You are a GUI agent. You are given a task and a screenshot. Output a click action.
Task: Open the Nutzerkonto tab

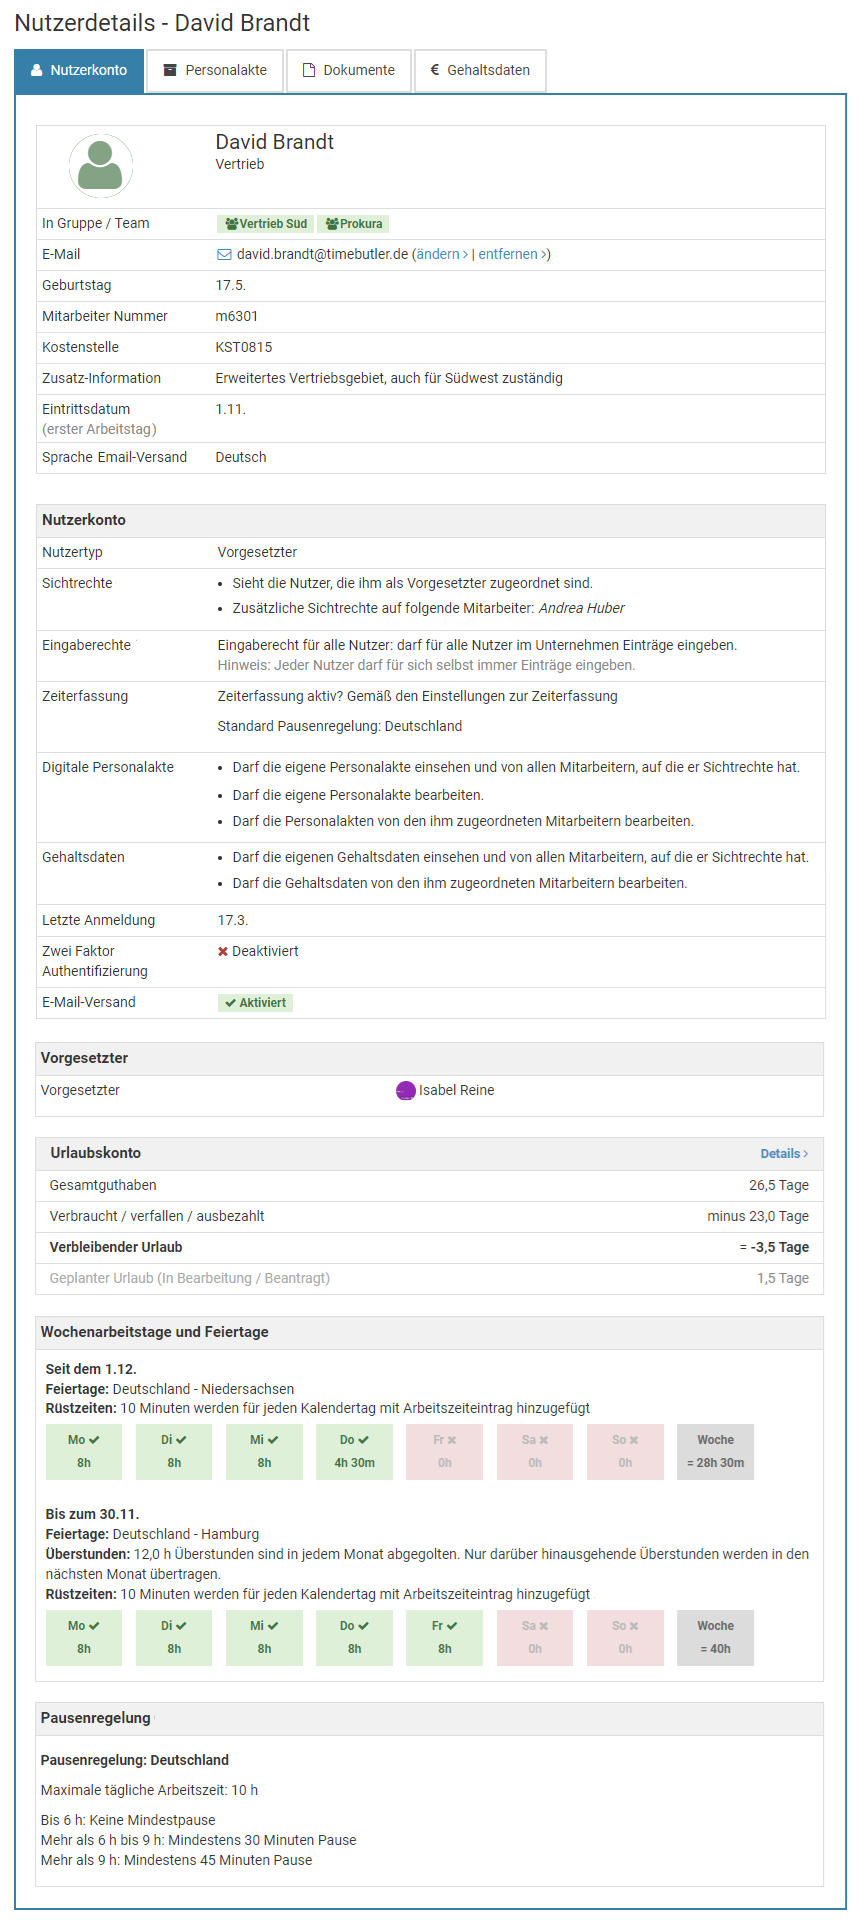click(79, 71)
